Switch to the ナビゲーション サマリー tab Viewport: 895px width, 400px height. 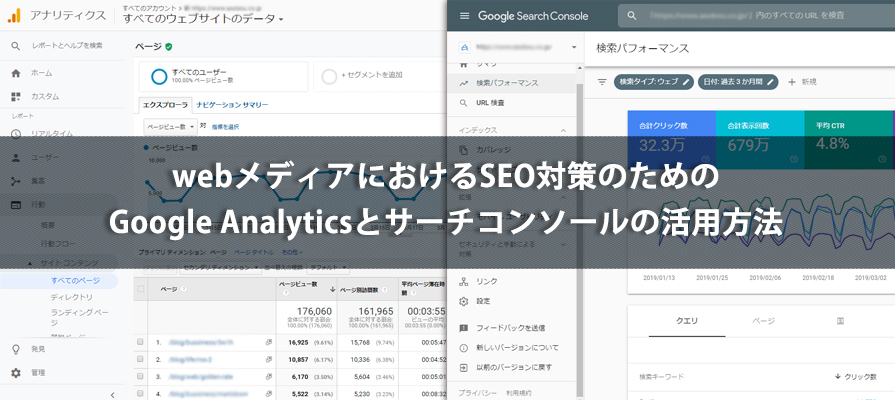click(x=232, y=105)
